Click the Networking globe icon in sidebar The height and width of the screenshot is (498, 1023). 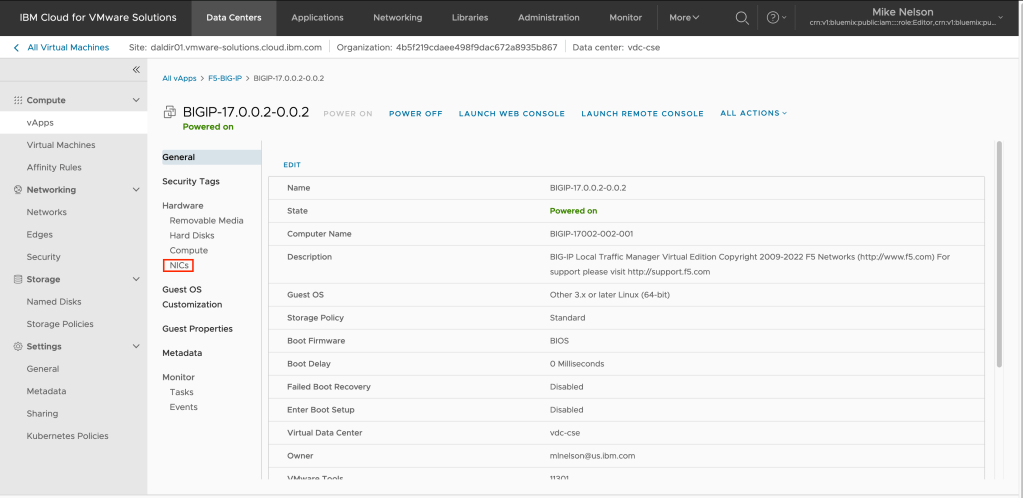[17, 190]
